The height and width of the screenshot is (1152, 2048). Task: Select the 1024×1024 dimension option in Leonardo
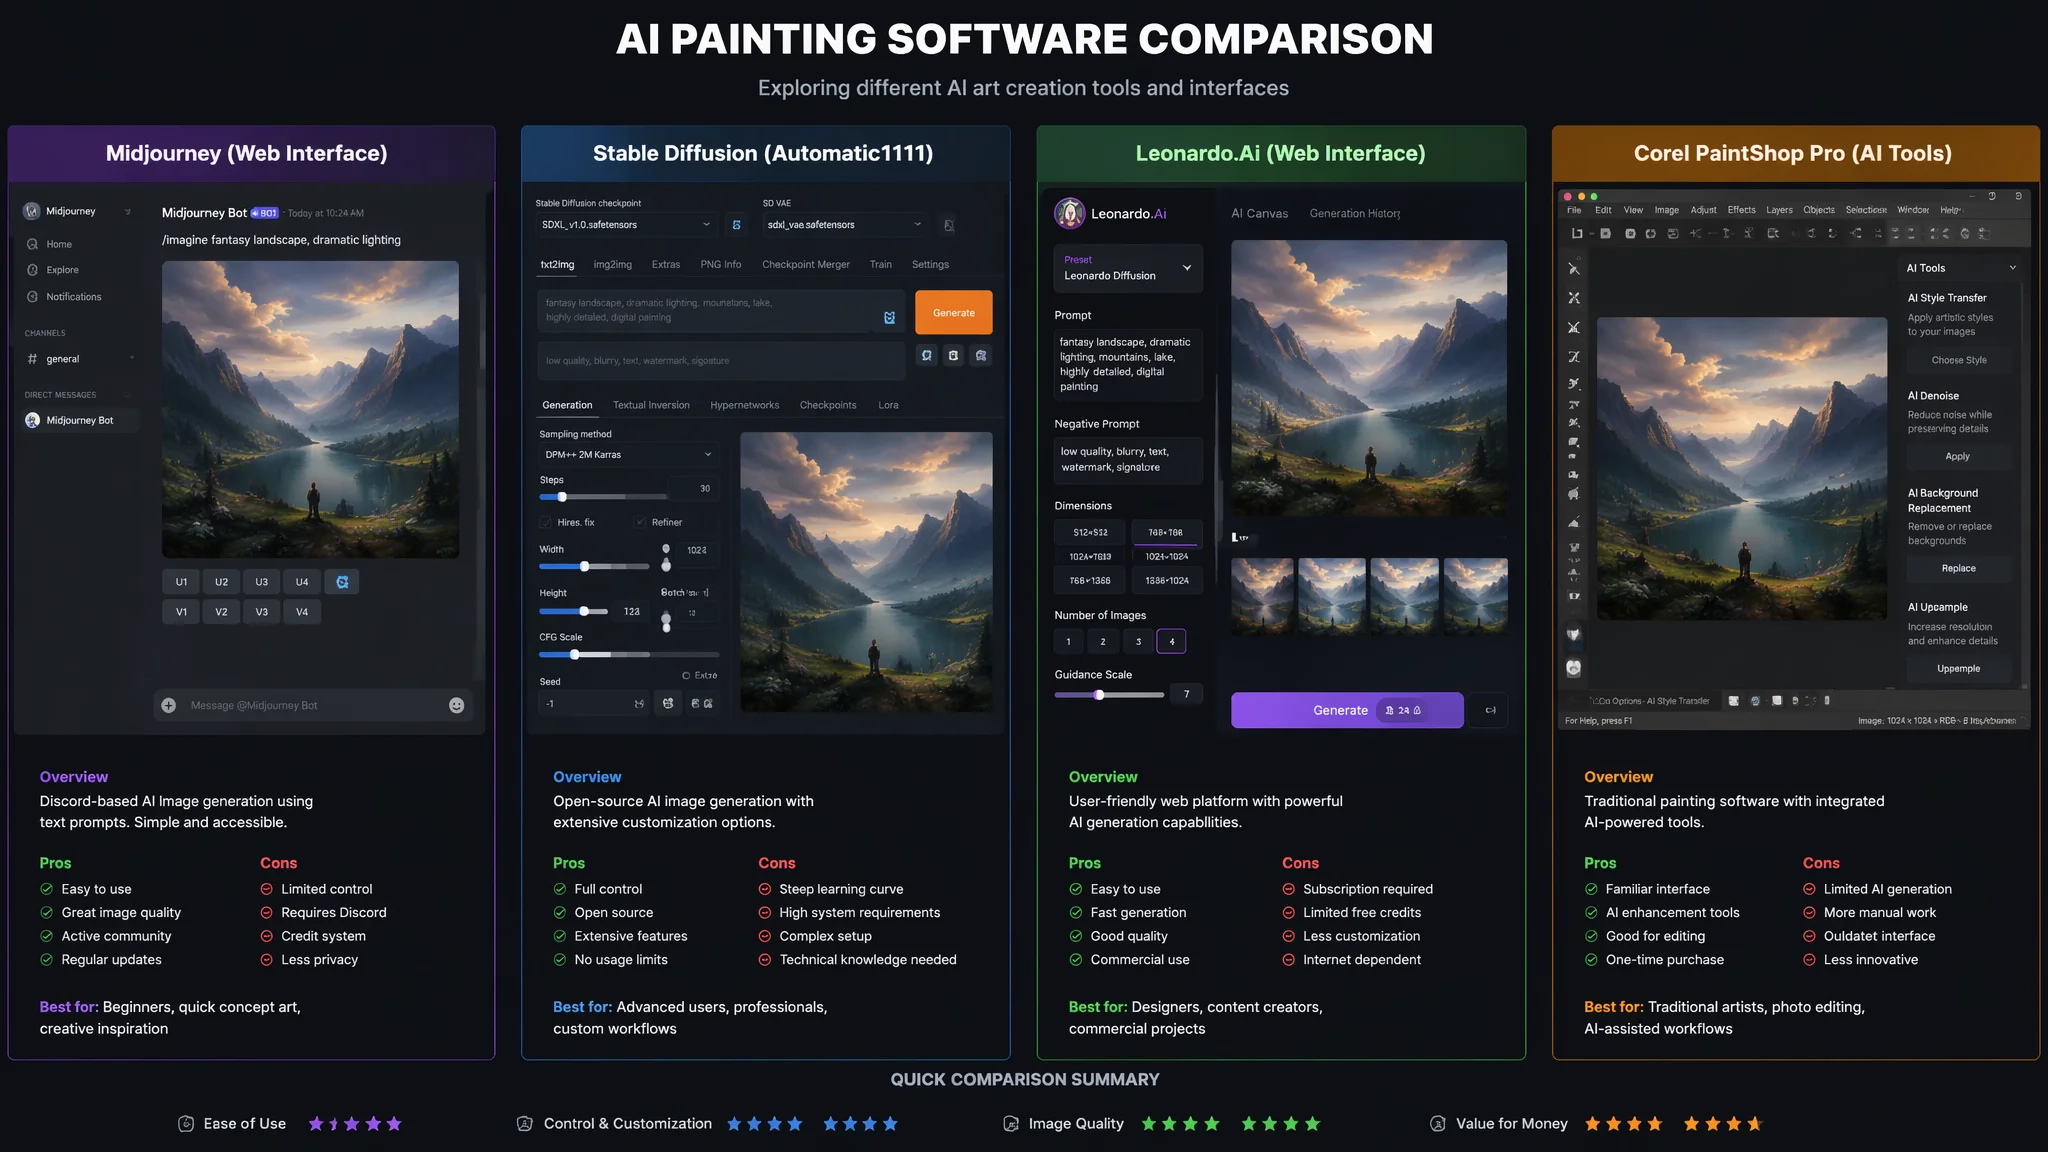(1167, 557)
